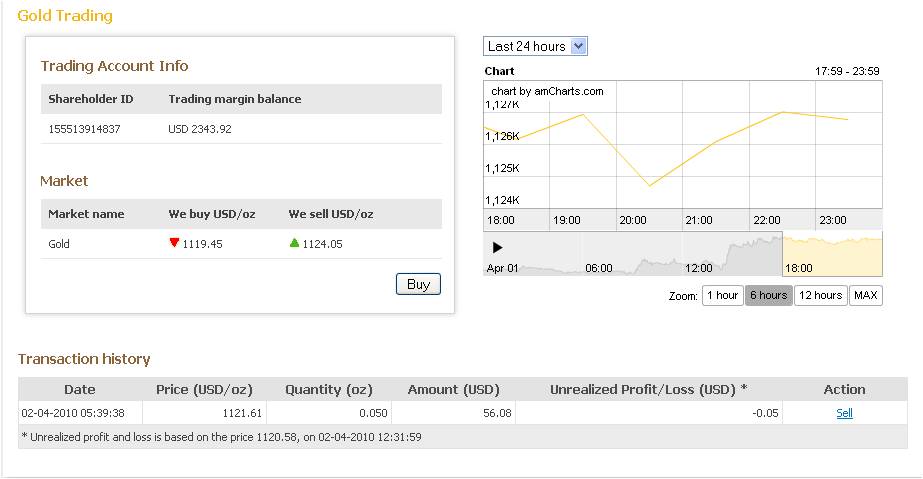
Task: Click the Price (USD/oz) column header
Action: click(204, 390)
